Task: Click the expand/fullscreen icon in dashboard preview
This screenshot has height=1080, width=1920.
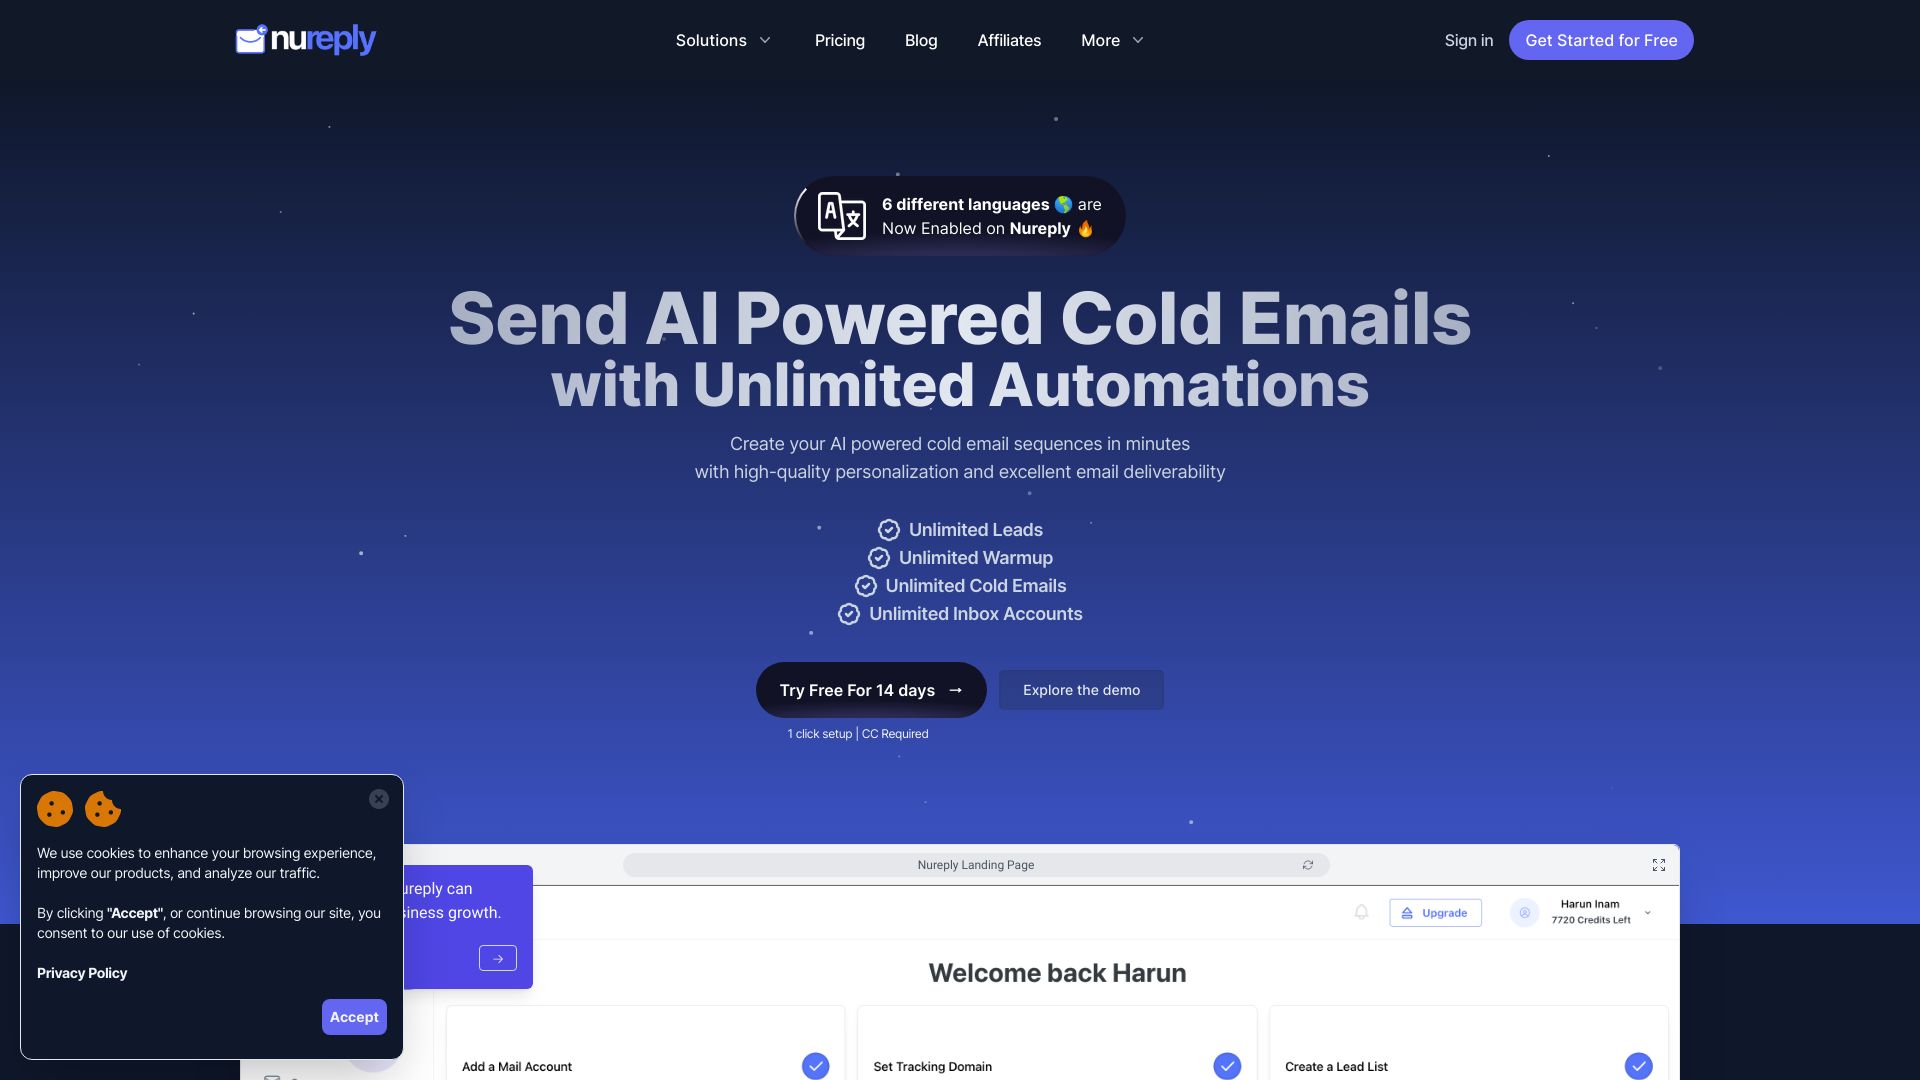Action: (1659, 865)
